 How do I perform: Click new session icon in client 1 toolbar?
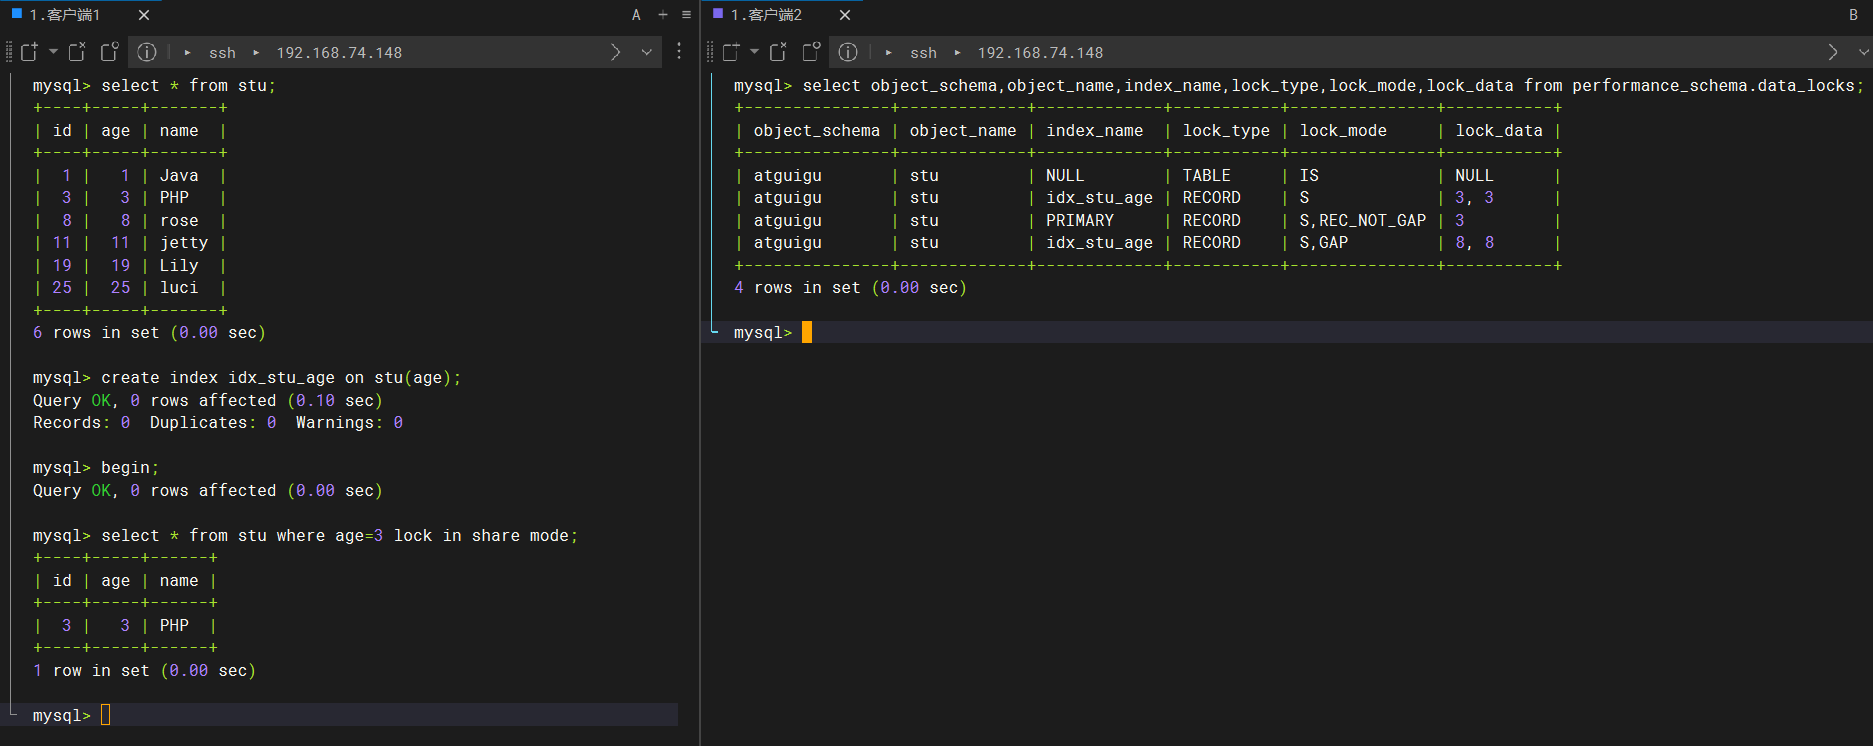coord(29,52)
